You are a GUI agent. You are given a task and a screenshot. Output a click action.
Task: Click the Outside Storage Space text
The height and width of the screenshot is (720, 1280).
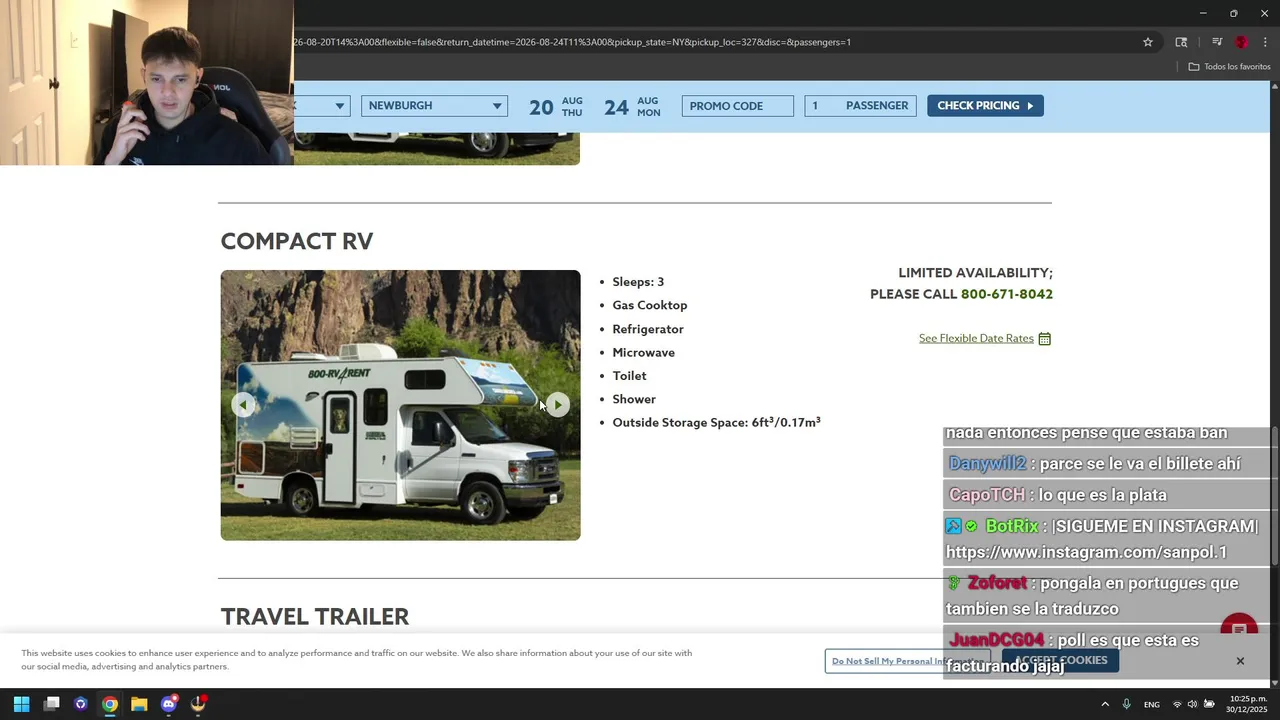(x=717, y=422)
